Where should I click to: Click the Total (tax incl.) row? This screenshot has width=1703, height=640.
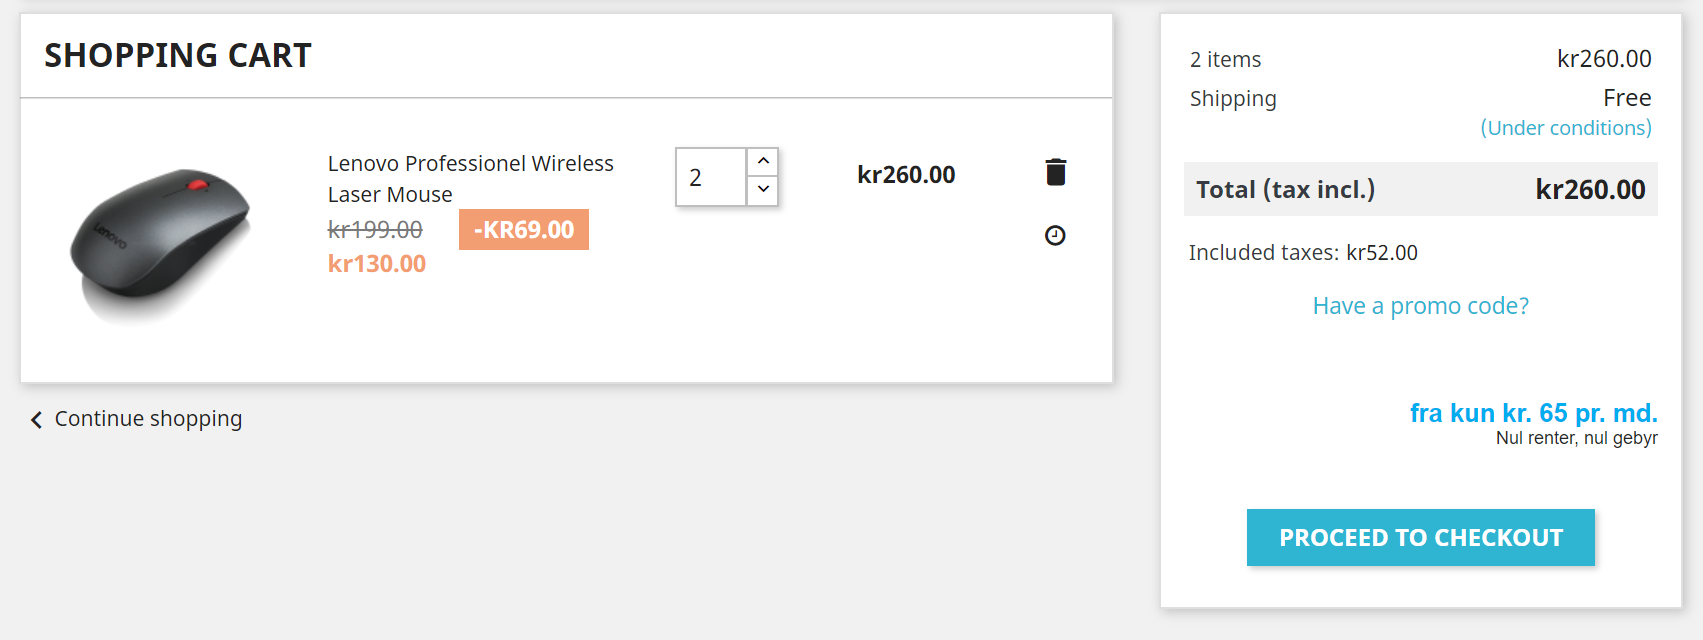[1420, 190]
